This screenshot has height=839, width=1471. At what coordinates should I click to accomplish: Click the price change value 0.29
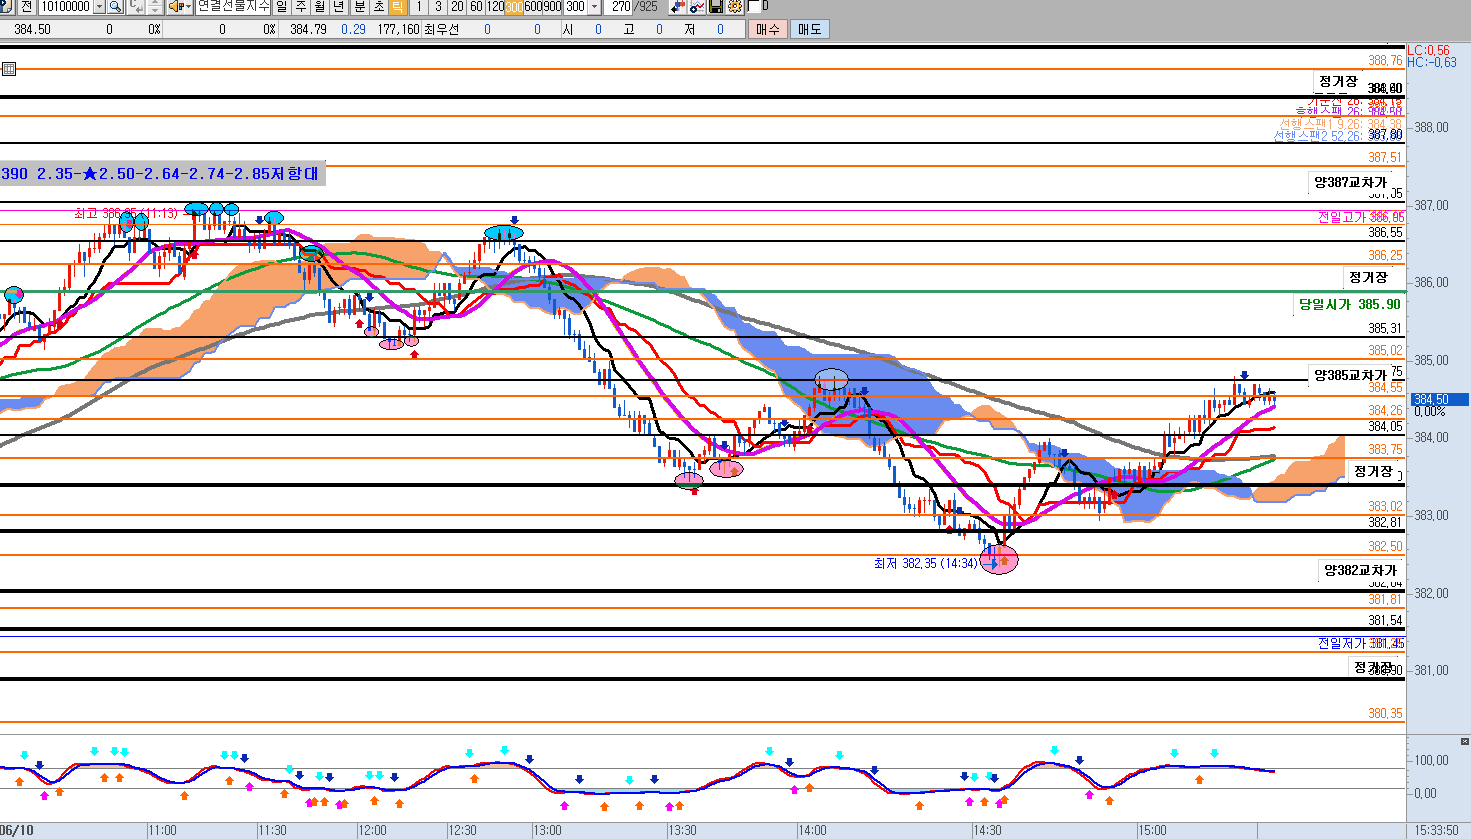353,29
